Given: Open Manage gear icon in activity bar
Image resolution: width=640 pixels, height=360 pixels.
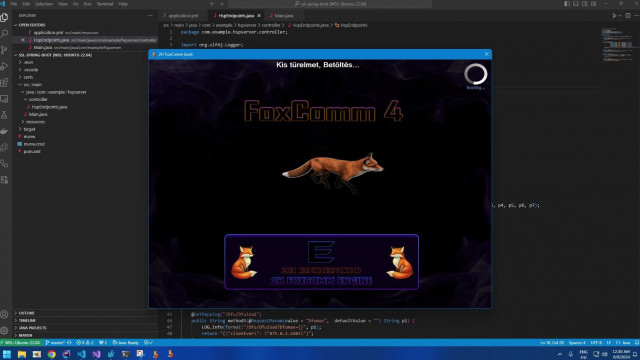Looking at the screenshot, I should (x=4, y=330).
